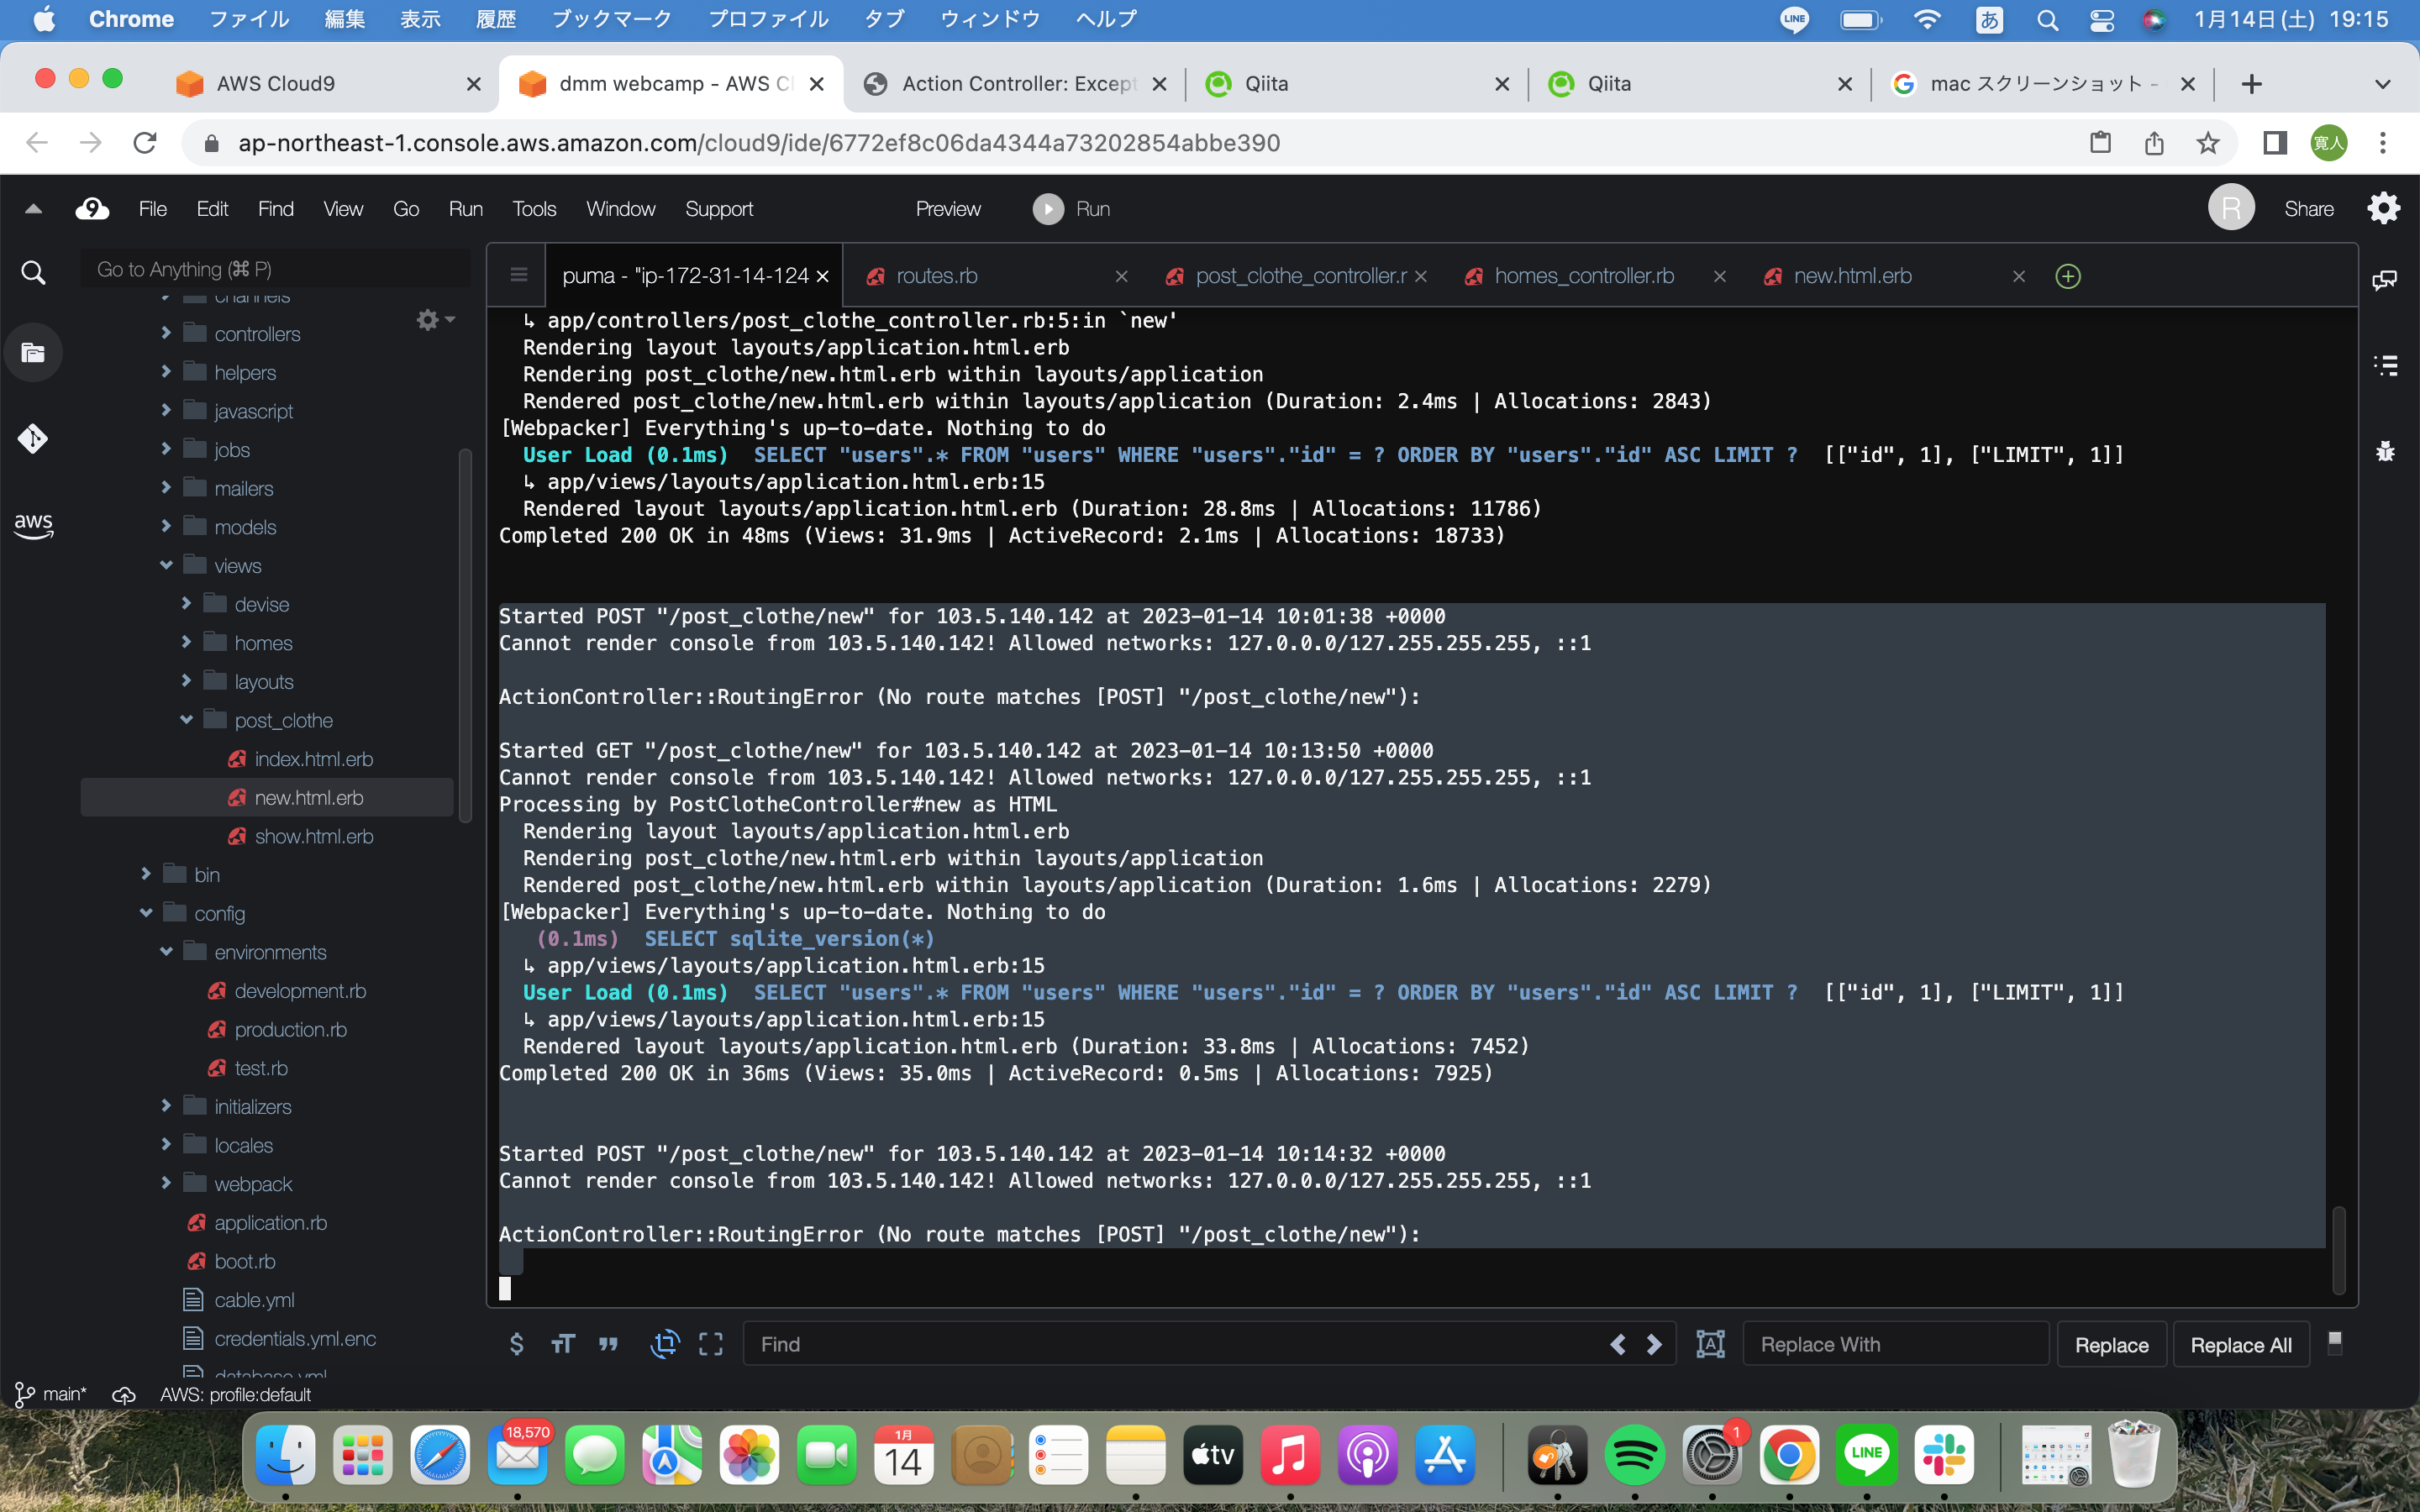This screenshot has width=2420, height=1512.
Task: Open index.html.erb in file tree
Action: [313, 759]
